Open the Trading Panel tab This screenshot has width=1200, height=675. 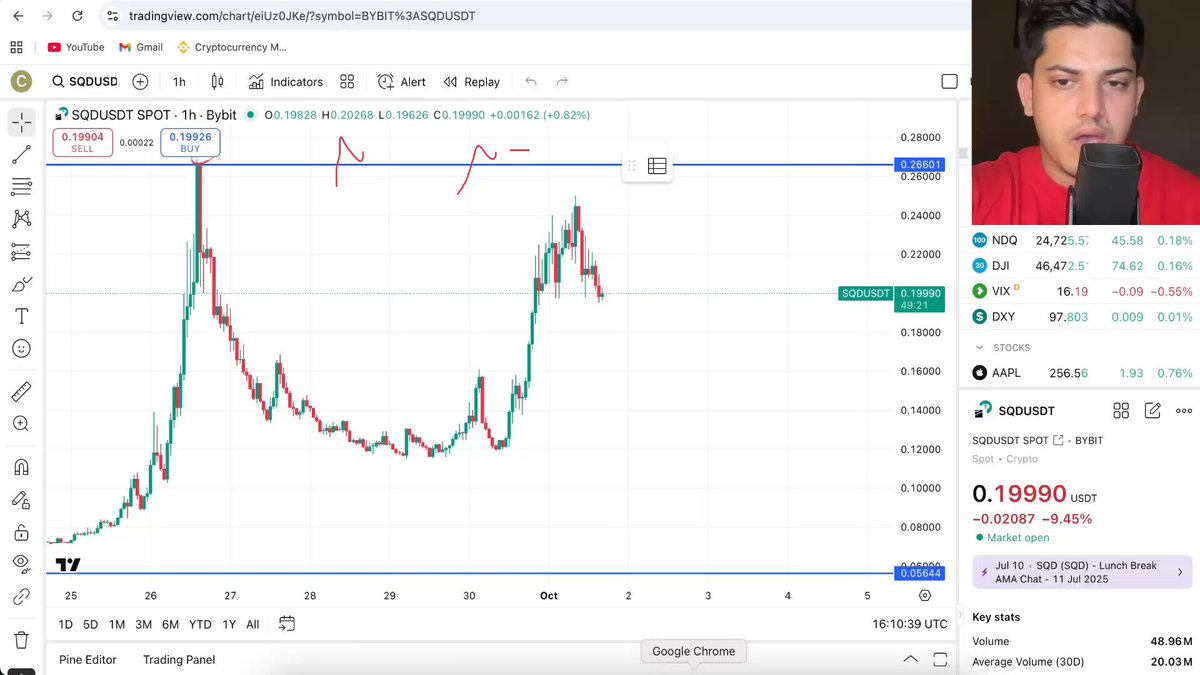[x=179, y=660]
